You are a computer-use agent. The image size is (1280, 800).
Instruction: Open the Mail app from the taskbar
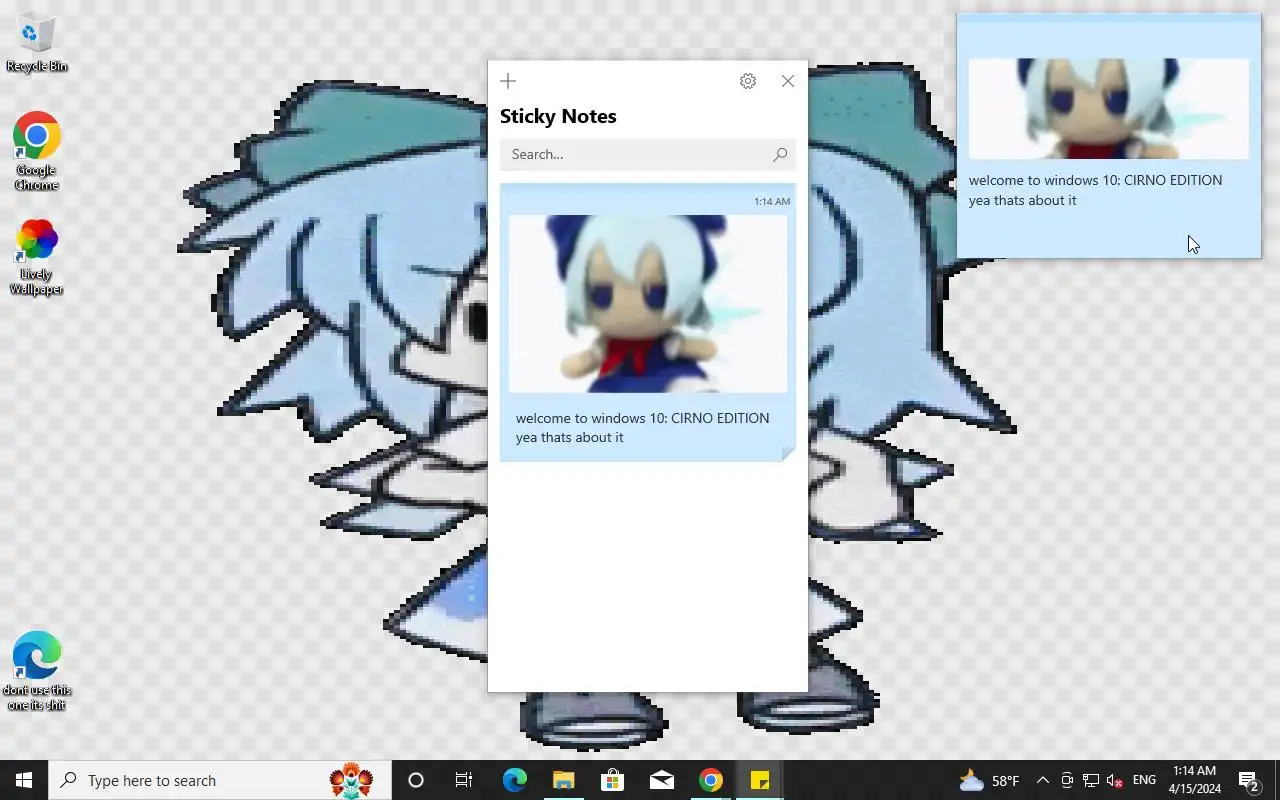coord(661,780)
